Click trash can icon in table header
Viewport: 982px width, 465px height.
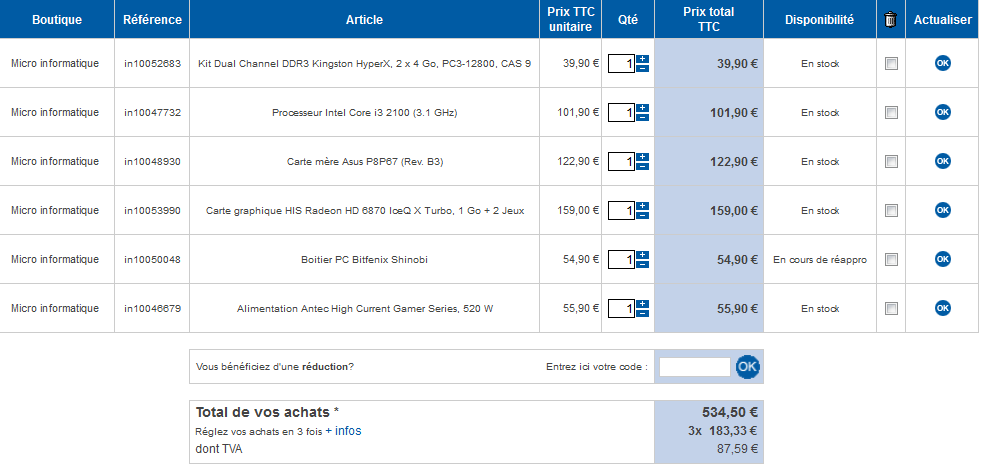[x=891, y=19]
